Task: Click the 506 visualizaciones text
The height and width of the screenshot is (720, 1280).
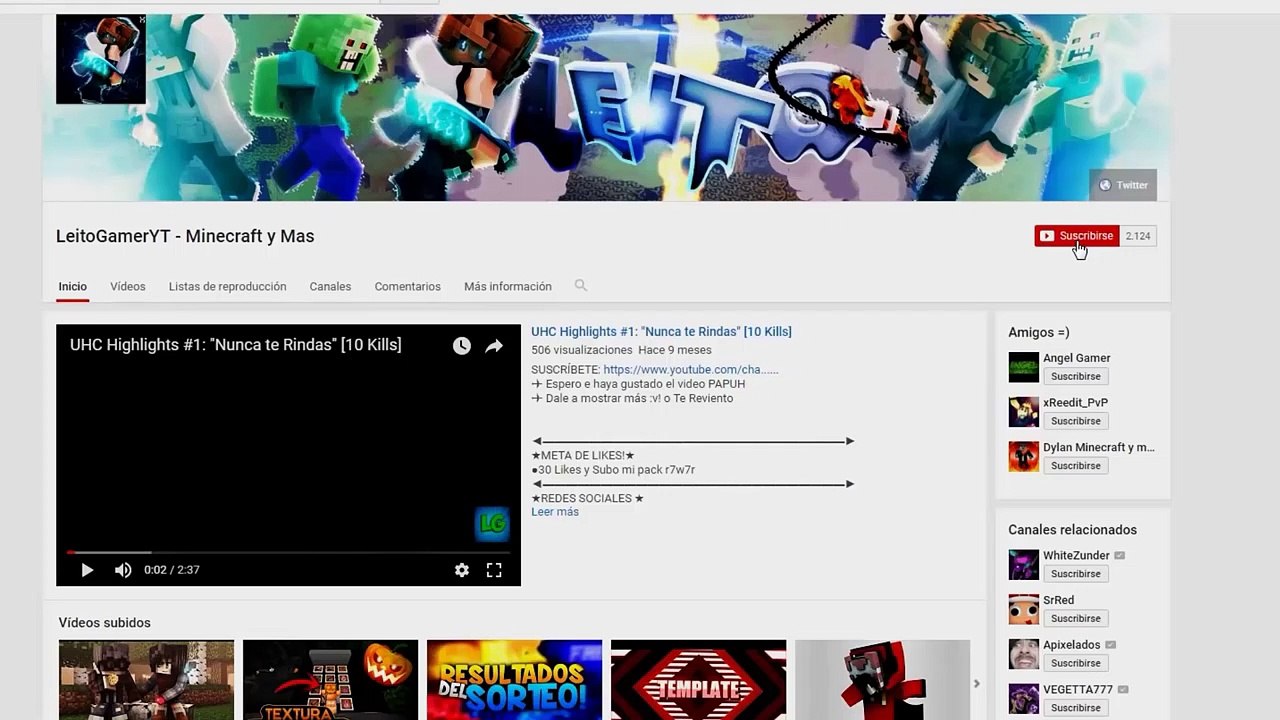Action: (581, 350)
